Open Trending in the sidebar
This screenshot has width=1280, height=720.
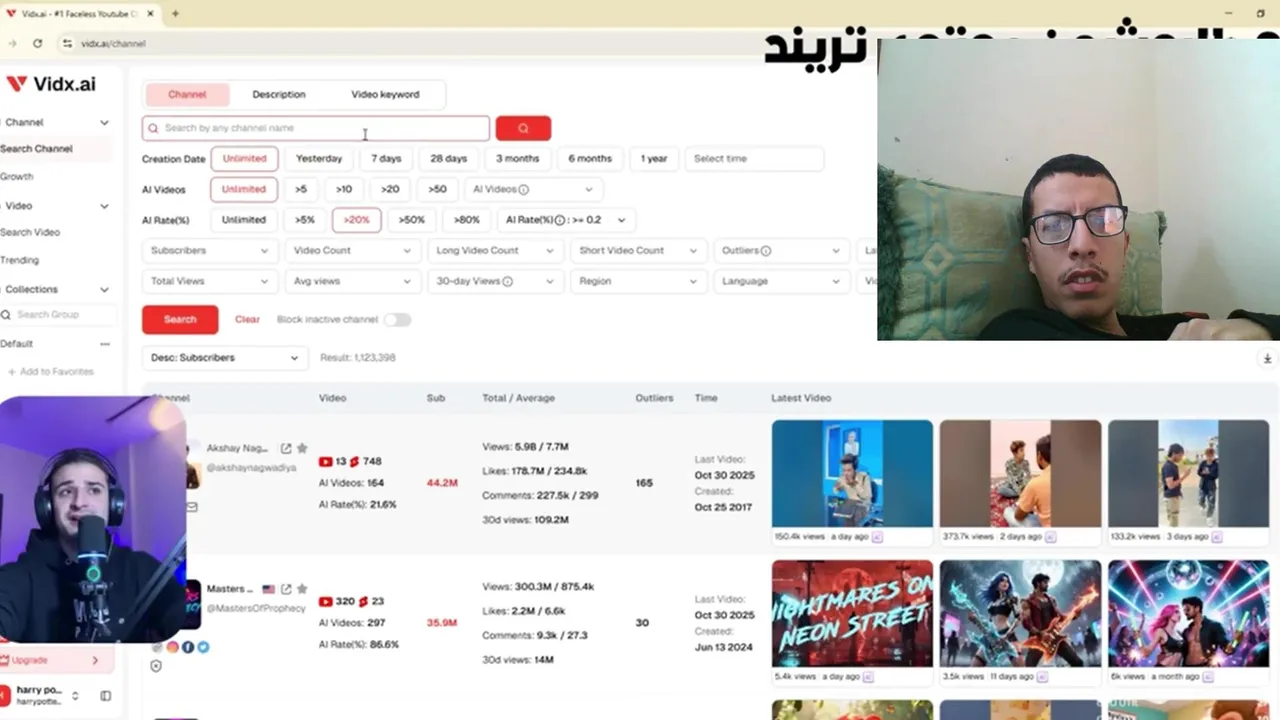coord(20,260)
